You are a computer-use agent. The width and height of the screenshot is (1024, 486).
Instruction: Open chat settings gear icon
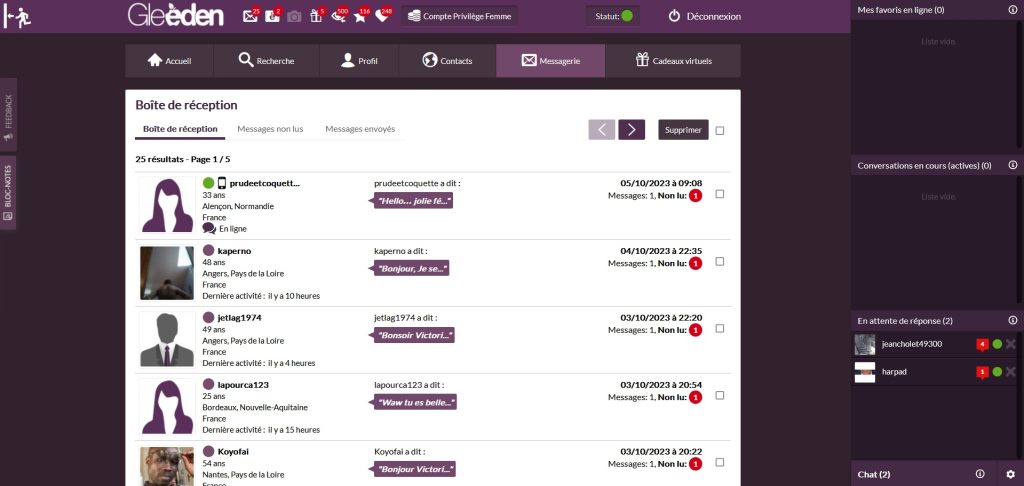[x=1010, y=474]
